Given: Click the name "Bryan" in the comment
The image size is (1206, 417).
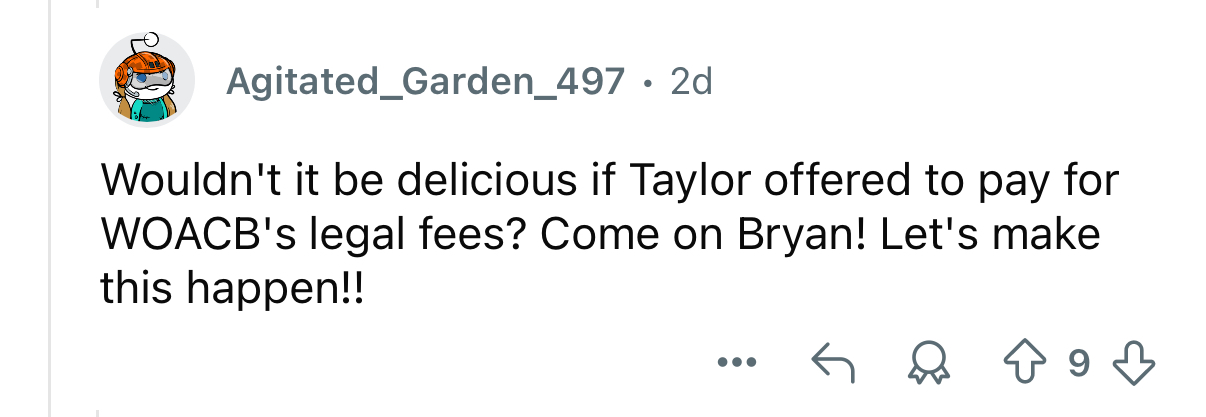Looking at the screenshot, I should point(786,234).
